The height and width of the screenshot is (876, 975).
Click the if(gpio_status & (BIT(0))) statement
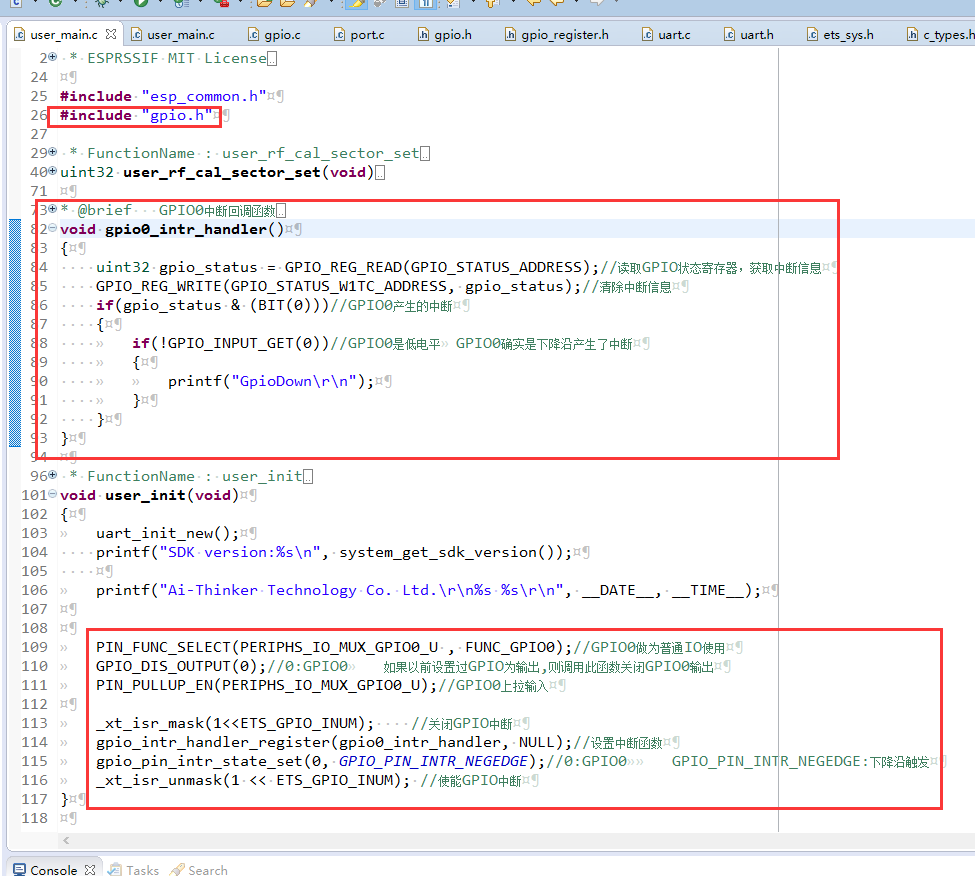click(212, 306)
